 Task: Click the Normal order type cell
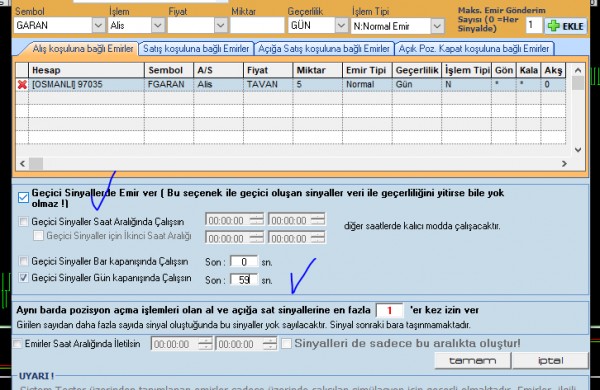[x=367, y=84]
